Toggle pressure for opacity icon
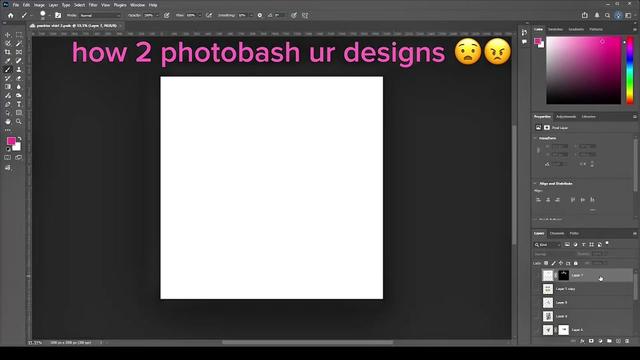Screen dimensions: 640x360 tap(167, 16)
